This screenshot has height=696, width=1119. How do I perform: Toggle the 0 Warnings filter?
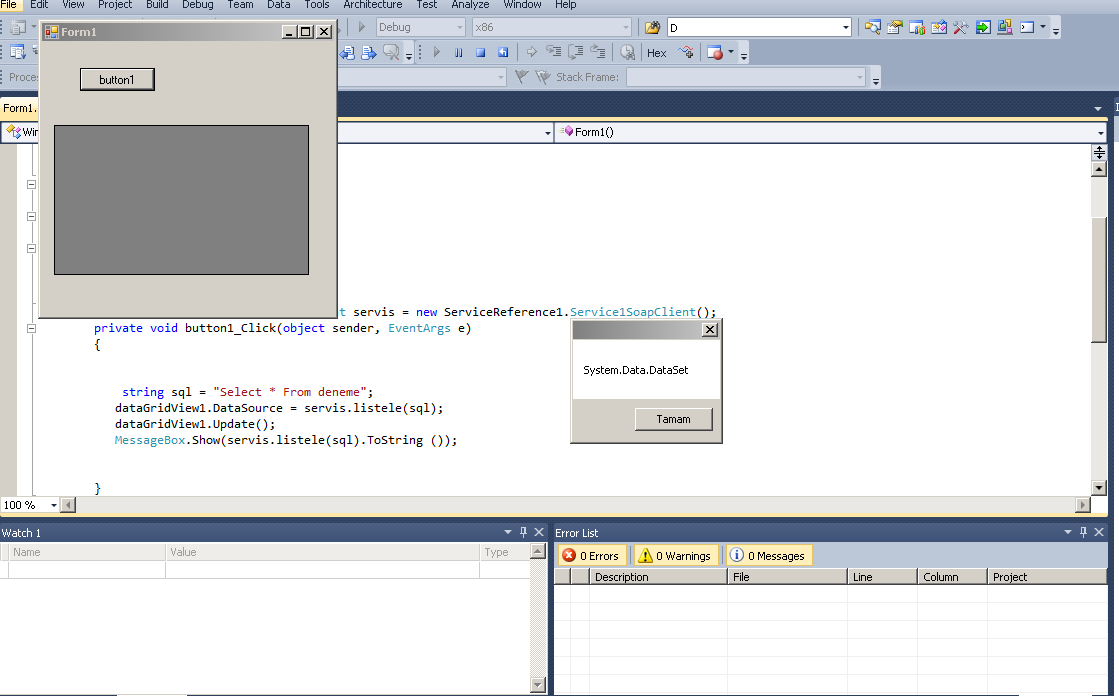[x=675, y=555]
